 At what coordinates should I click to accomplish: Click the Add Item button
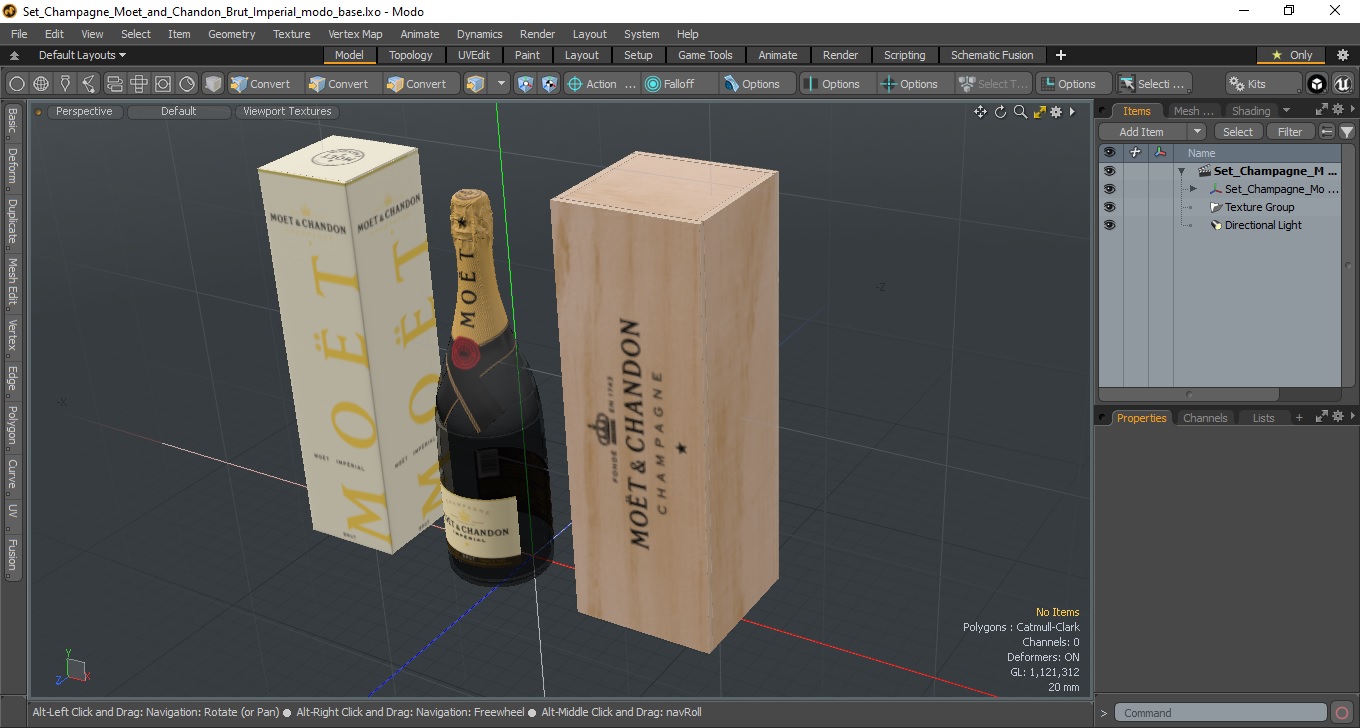[x=1141, y=132]
